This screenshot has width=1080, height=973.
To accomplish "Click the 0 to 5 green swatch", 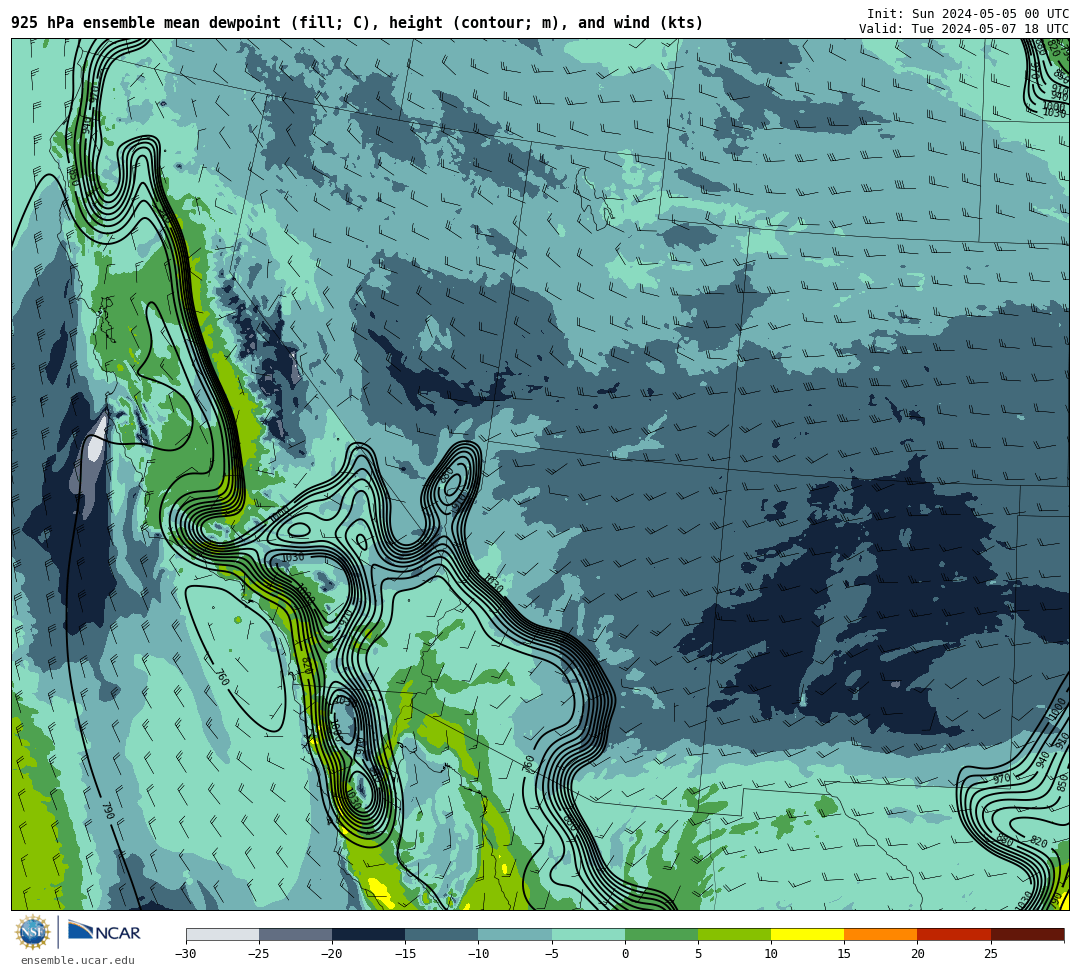I will pos(661,934).
